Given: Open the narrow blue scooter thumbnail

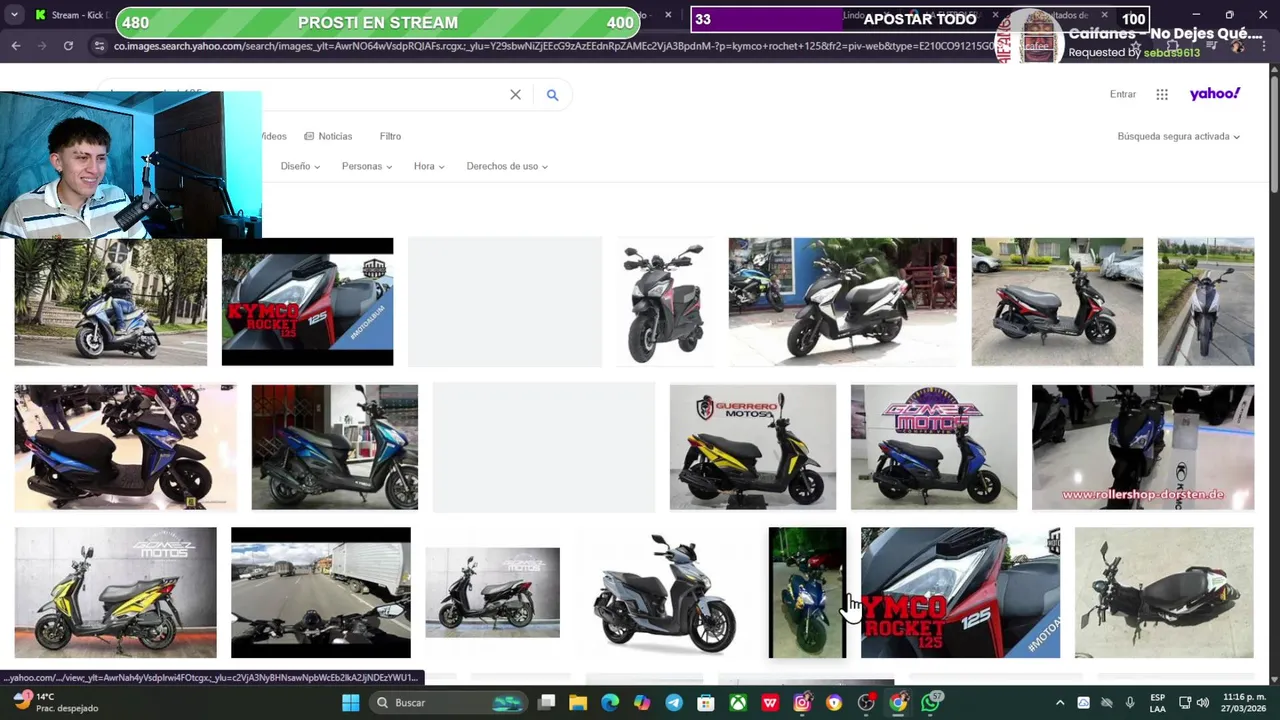Looking at the screenshot, I should 807,593.
